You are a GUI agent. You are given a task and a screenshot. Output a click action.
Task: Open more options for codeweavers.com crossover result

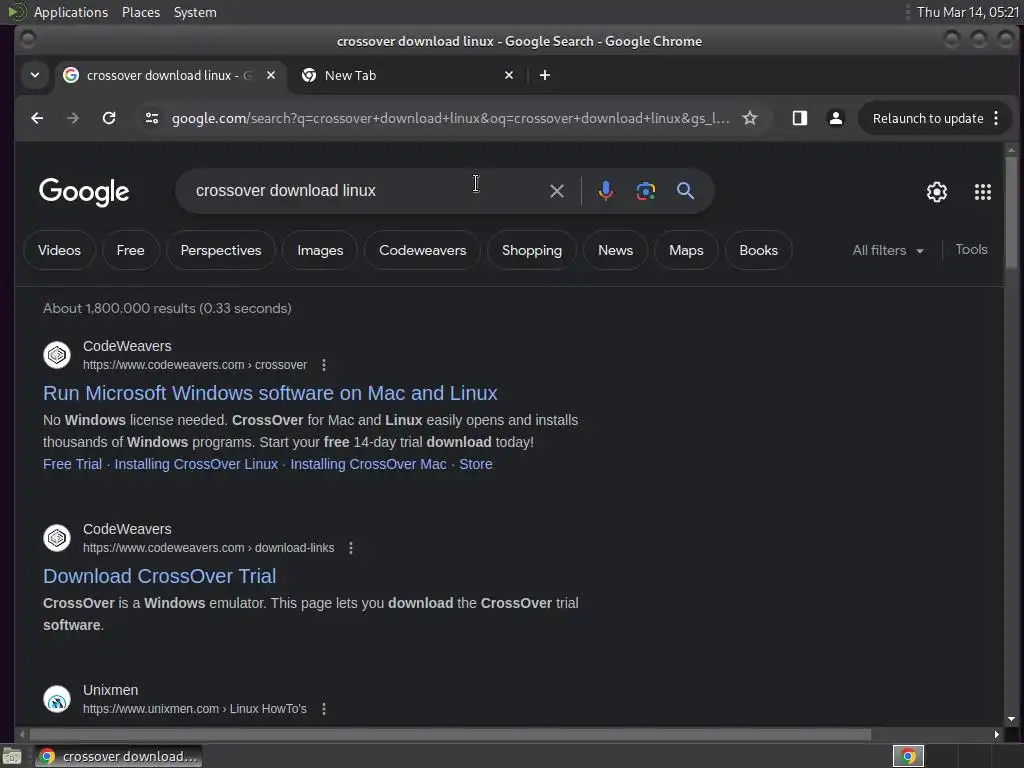click(324, 365)
